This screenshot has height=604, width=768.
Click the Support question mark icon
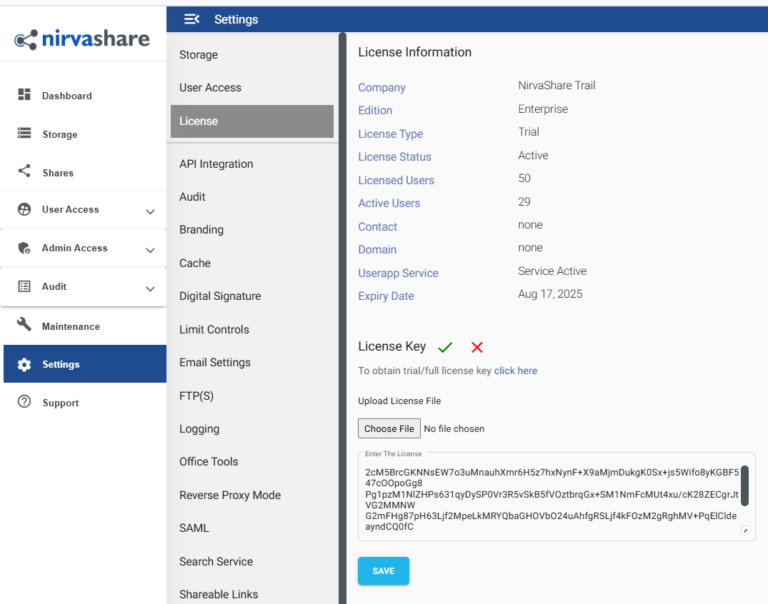24,402
